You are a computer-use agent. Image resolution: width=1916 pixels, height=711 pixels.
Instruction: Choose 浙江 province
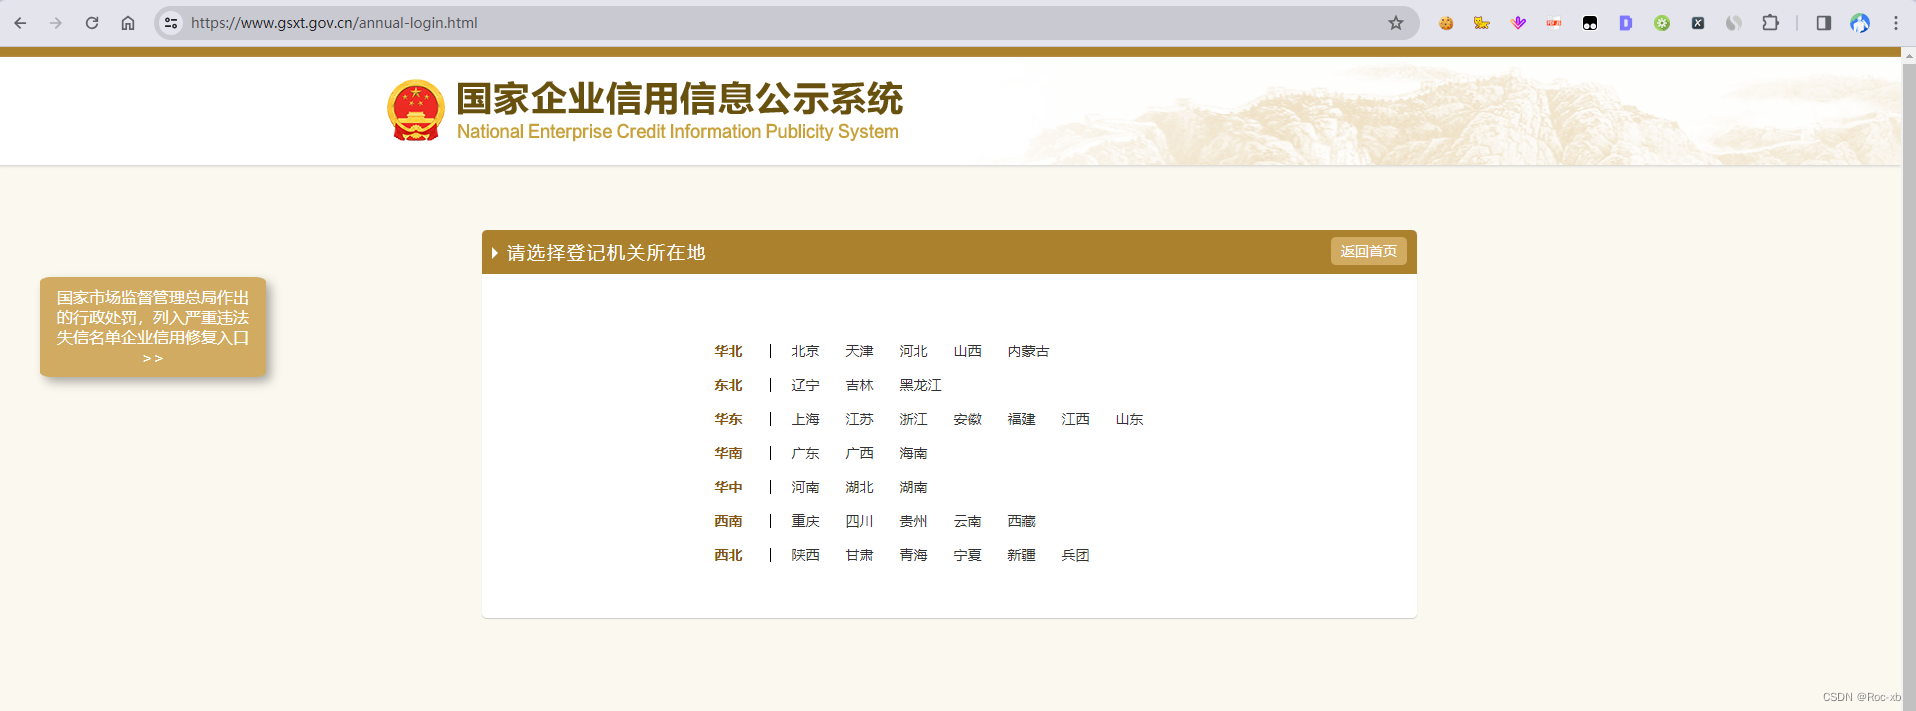[x=913, y=419]
